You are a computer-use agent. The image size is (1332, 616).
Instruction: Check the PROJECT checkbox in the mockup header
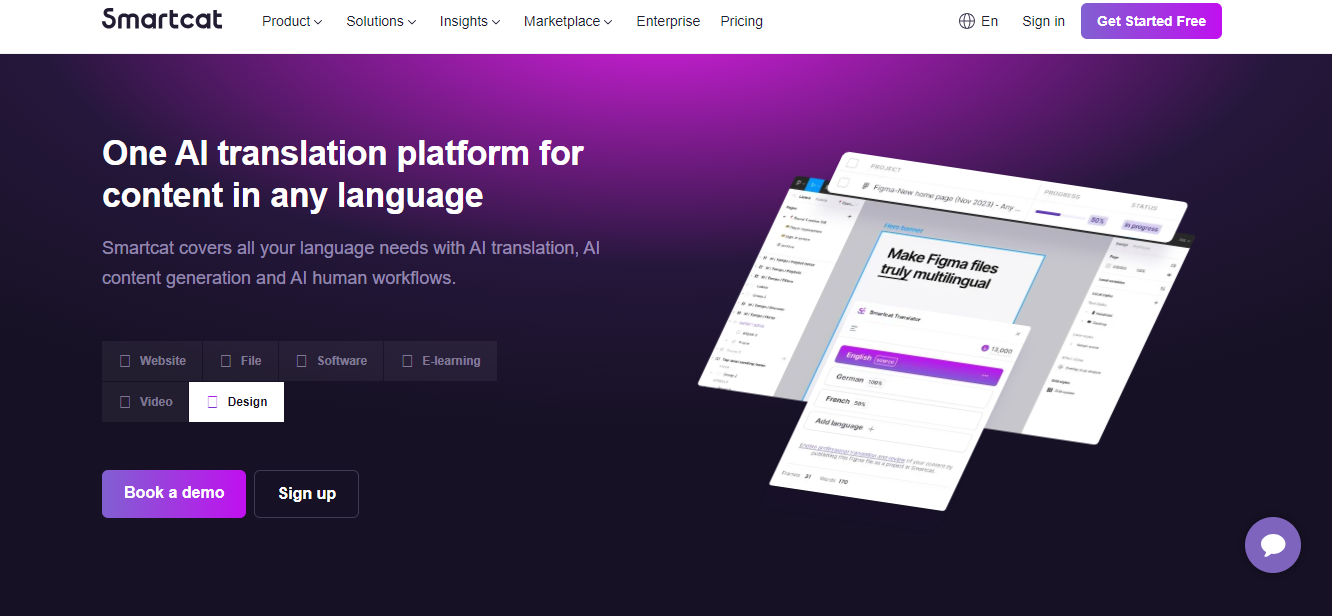pyautogui.click(x=853, y=162)
